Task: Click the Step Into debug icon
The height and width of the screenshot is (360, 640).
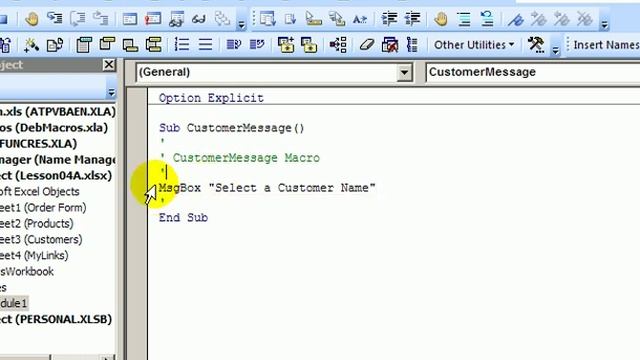Action: 54,19
